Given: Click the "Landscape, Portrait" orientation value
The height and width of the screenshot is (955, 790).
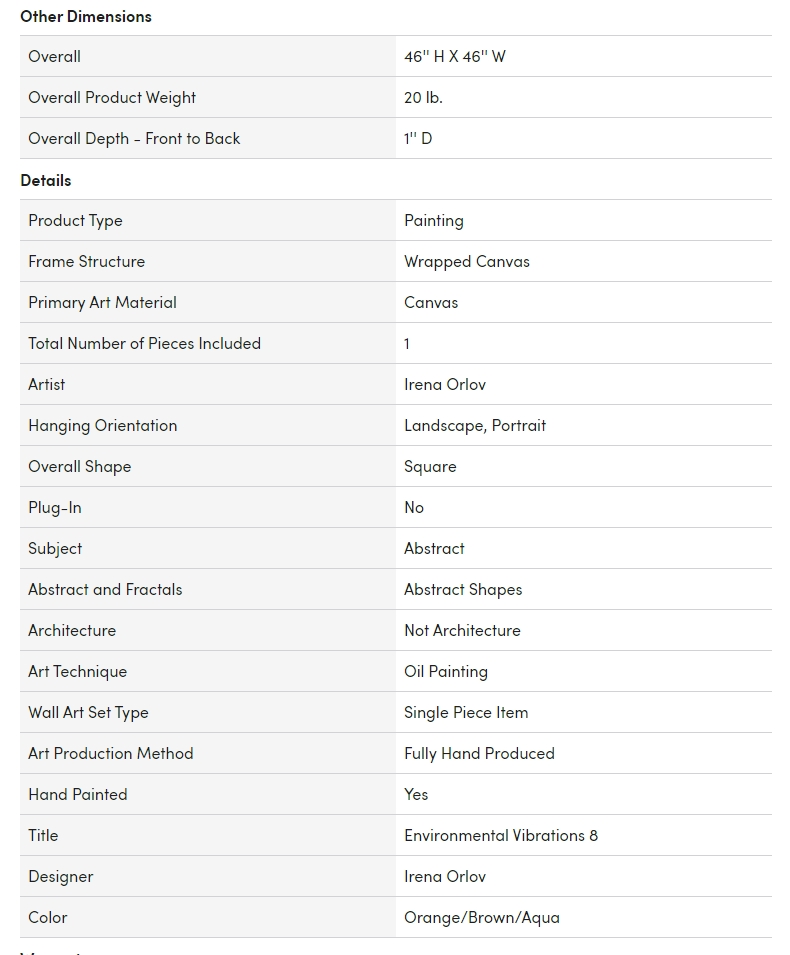Looking at the screenshot, I should point(475,425).
